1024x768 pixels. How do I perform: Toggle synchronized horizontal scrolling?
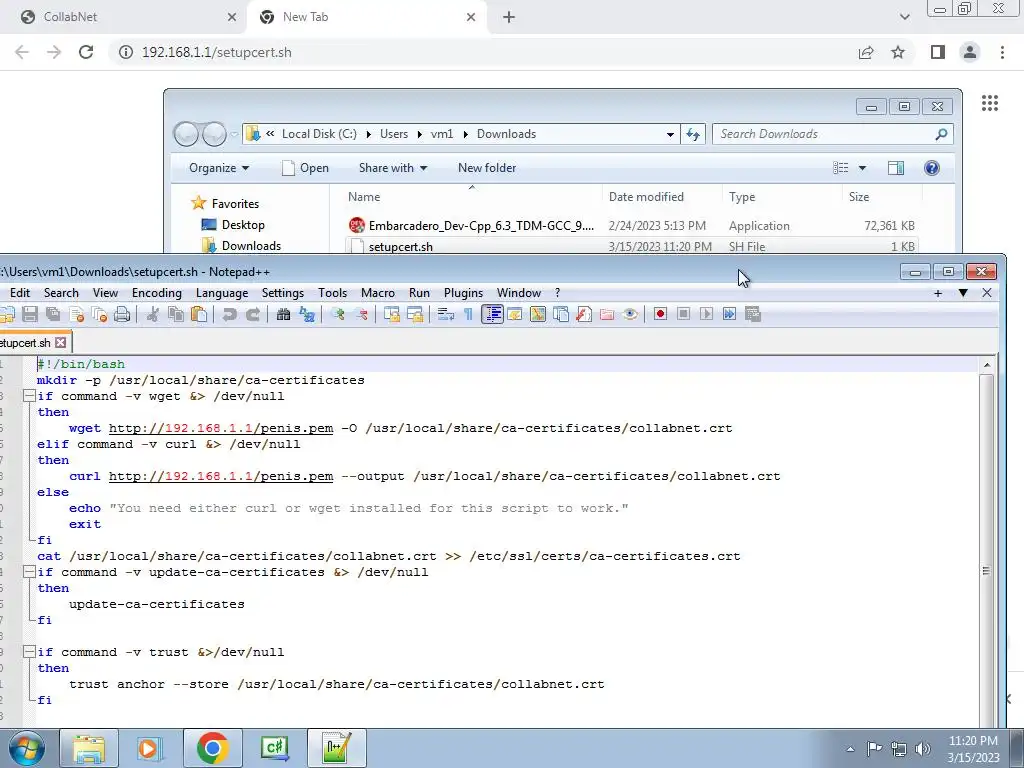(x=415, y=314)
